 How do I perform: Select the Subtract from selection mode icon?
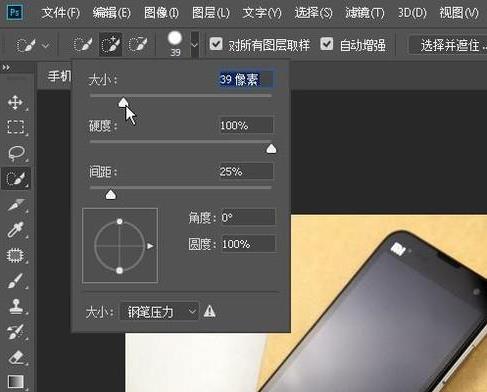pyautogui.click(x=138, y=45)
